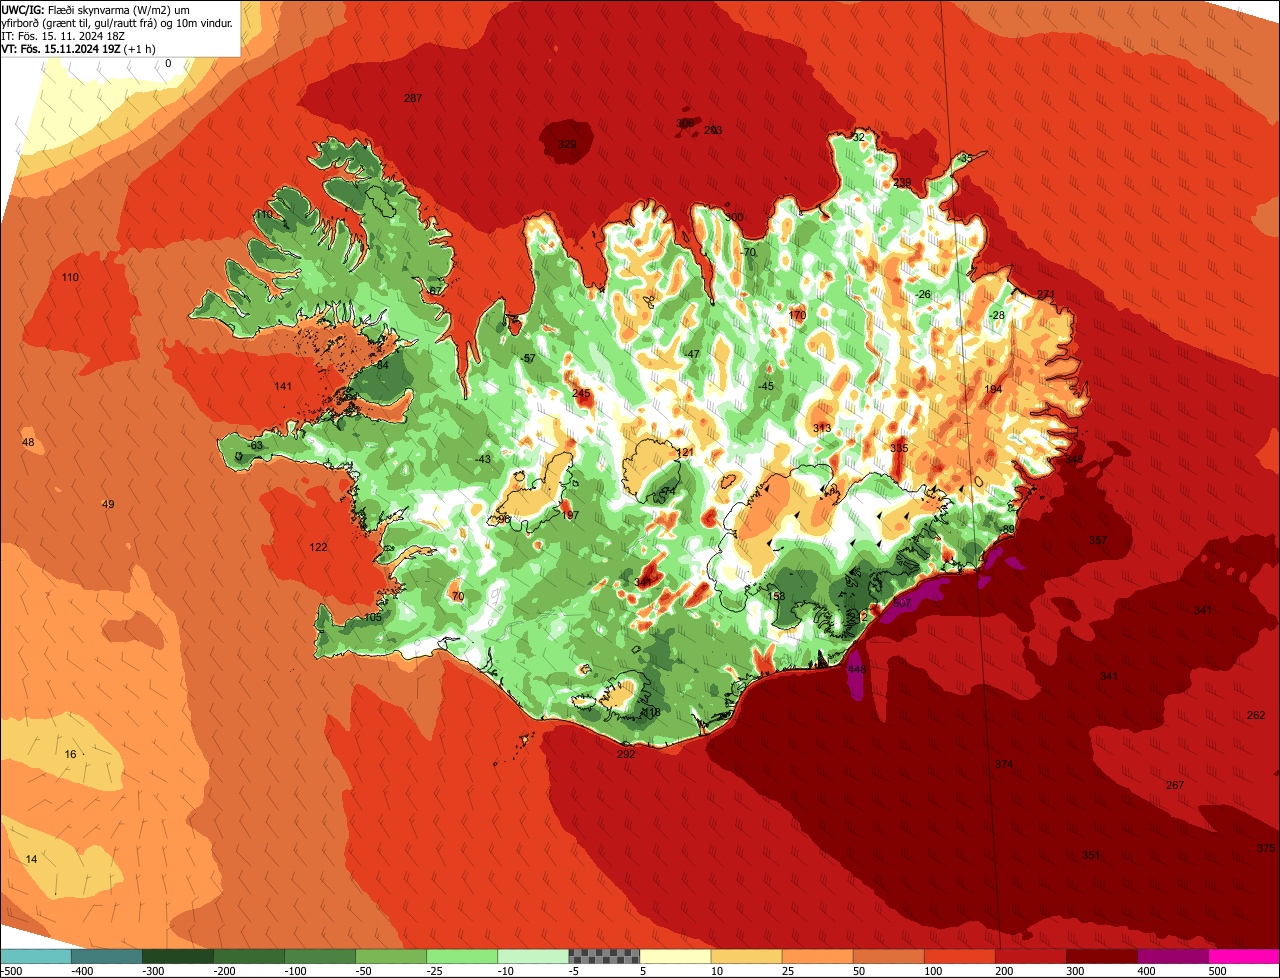
Task: Click the '14' value in the bottom-left corner
Action: [31, 859]
